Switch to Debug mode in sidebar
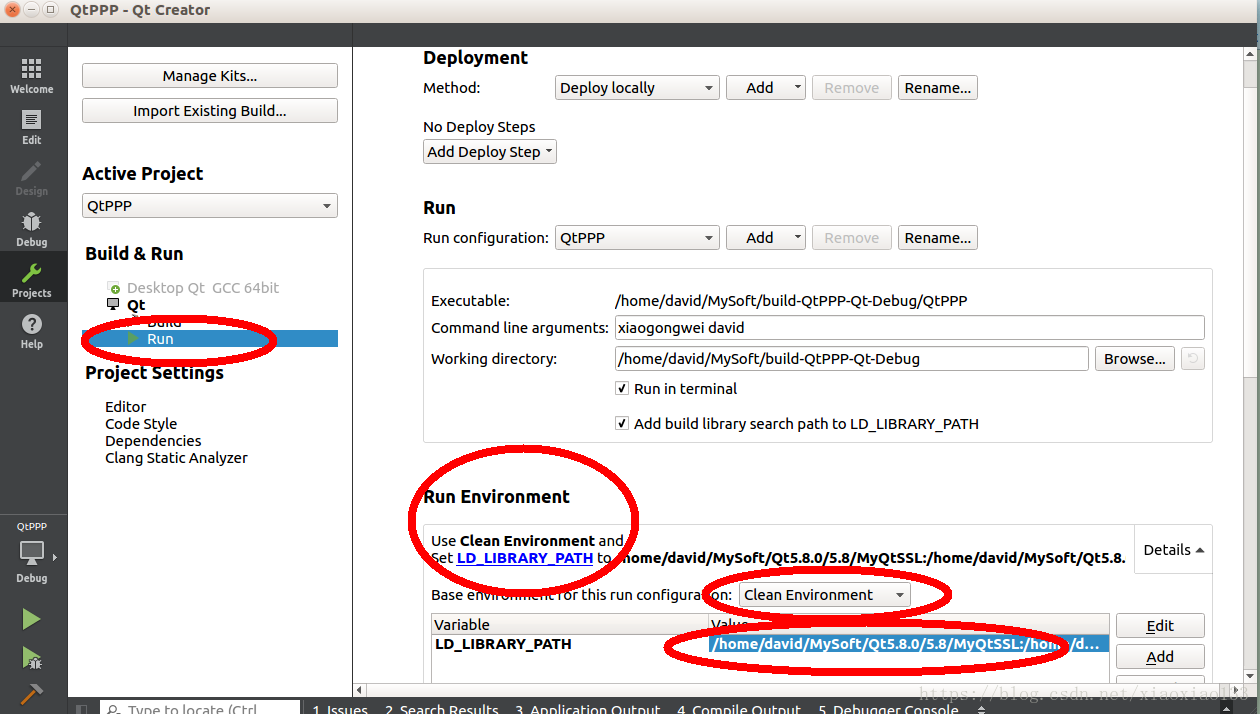Viewport: 1260px width, 714px height. (32, 228)
